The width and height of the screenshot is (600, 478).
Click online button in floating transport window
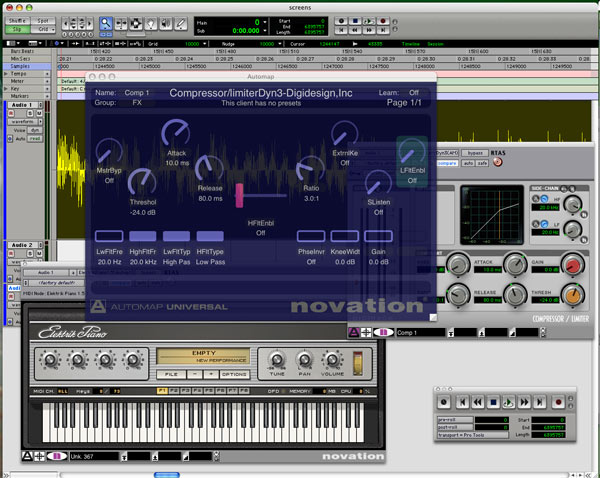444,402
